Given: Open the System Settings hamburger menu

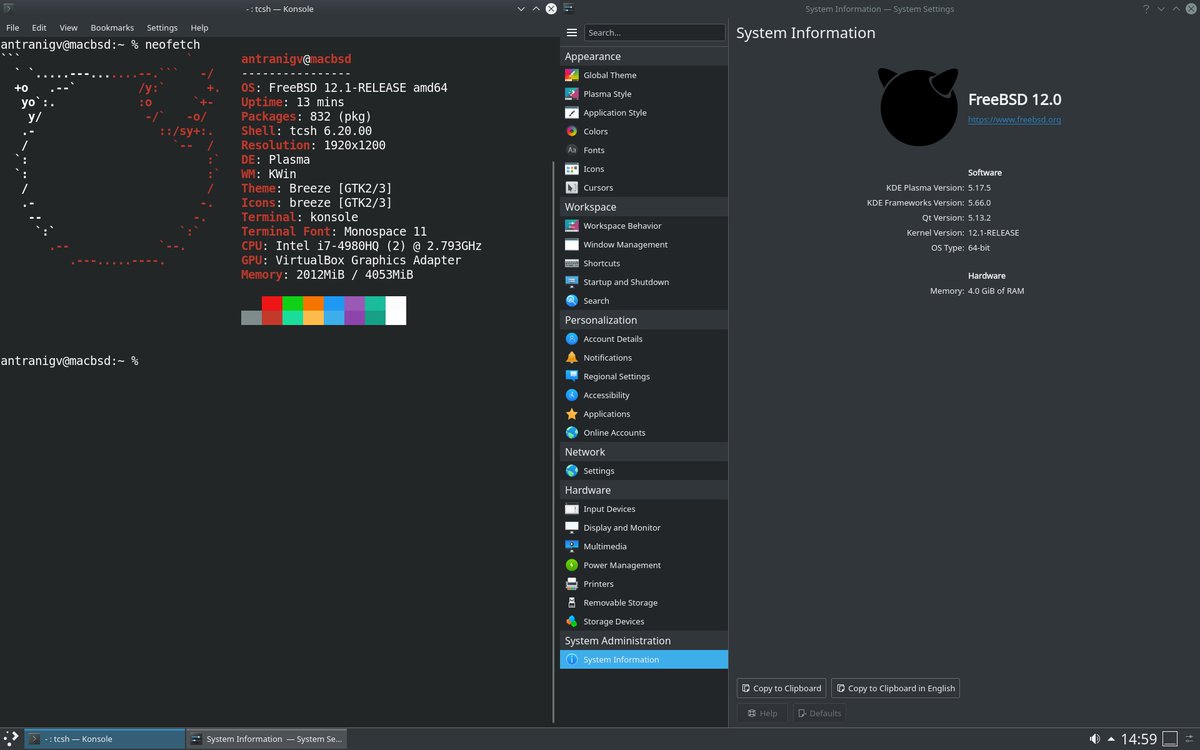Looking at the screenshot, I should pos(572,33).
